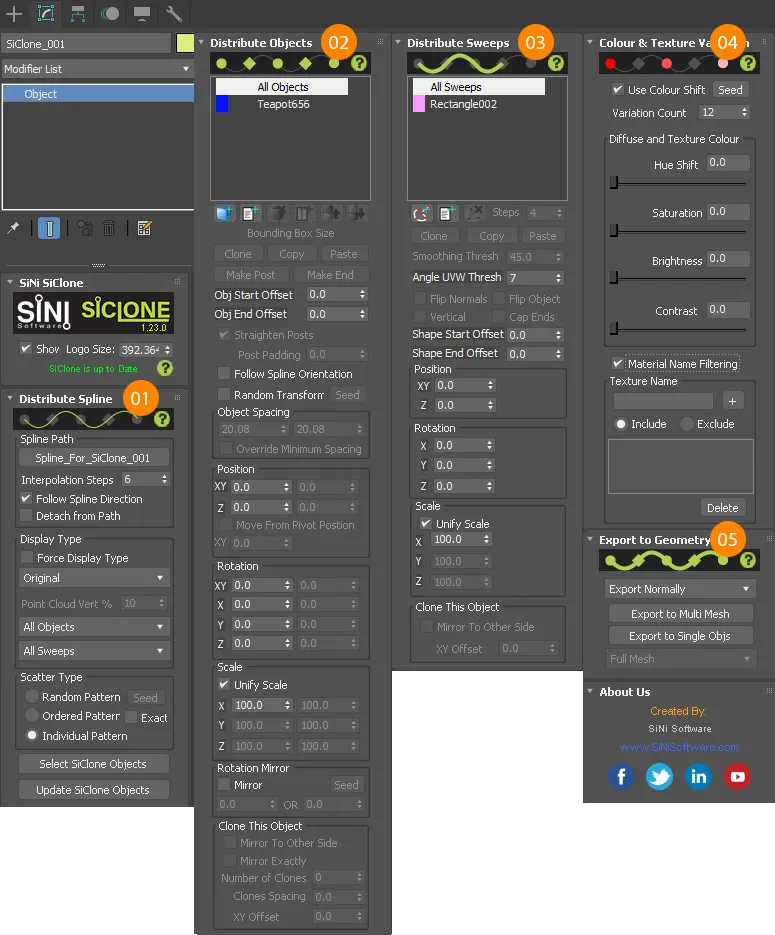The height and width of the screenshot is (935, 775).
Task: Switch to the Utilities wrench tab
Action: (x=173, y=13)
